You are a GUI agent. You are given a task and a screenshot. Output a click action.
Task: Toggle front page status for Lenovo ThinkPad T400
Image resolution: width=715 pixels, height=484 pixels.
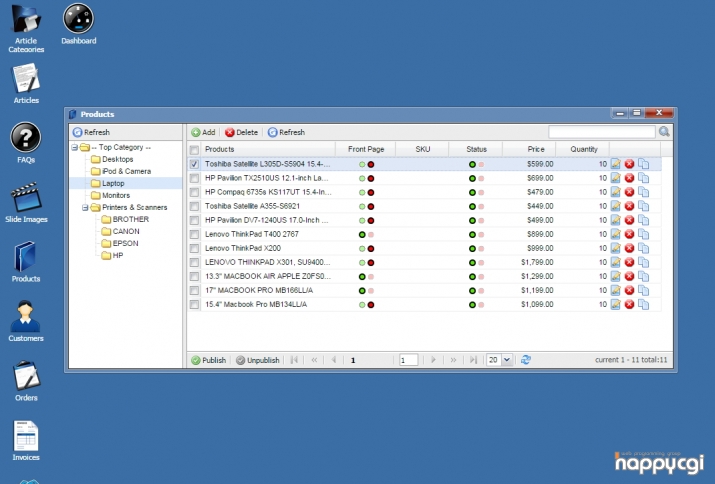click(366, 234)
